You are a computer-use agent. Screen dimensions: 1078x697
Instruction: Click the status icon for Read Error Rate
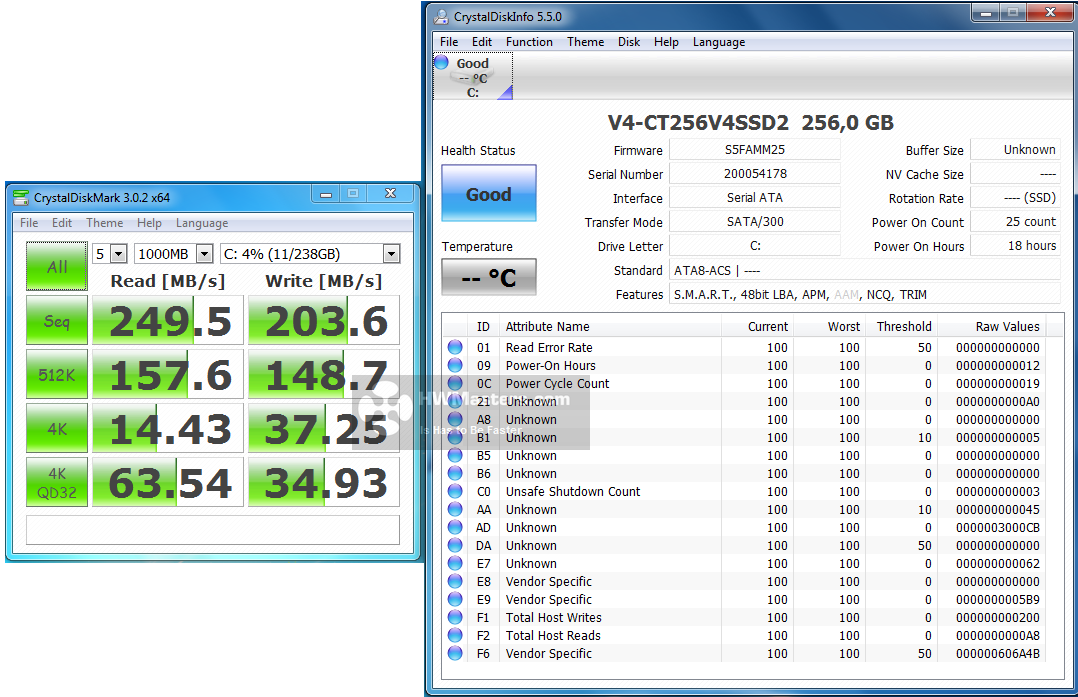click(x=455, y=347)
